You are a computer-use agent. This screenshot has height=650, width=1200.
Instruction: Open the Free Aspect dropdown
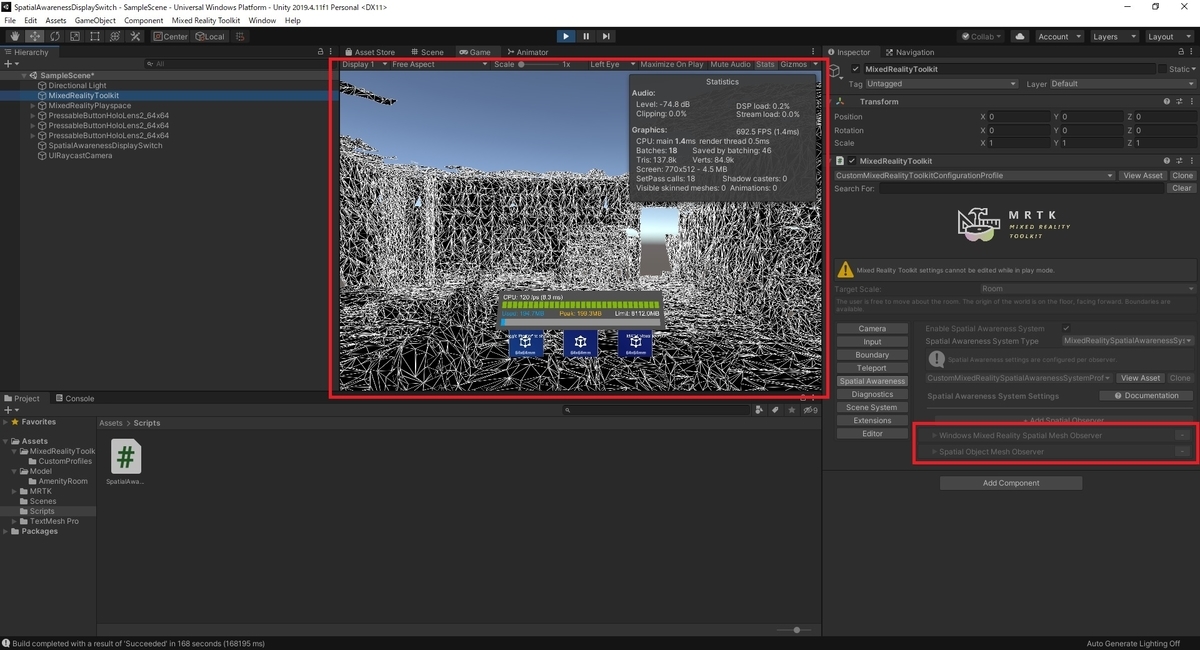(x=439, y=64)
